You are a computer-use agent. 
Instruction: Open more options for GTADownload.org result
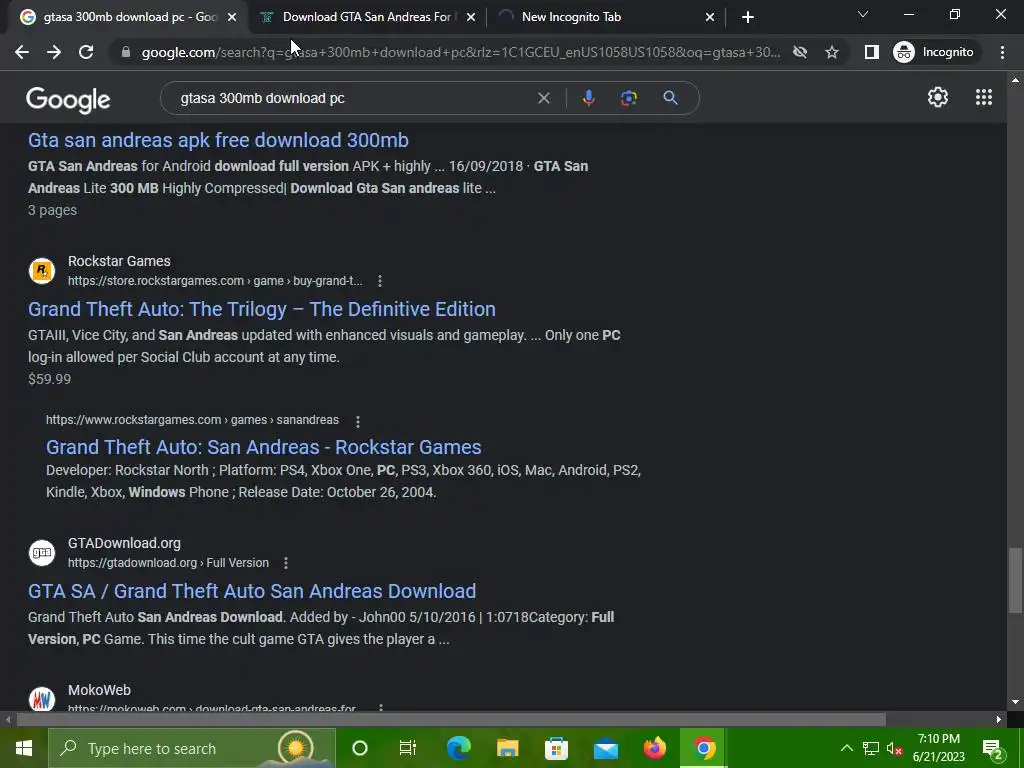(285, 563)
